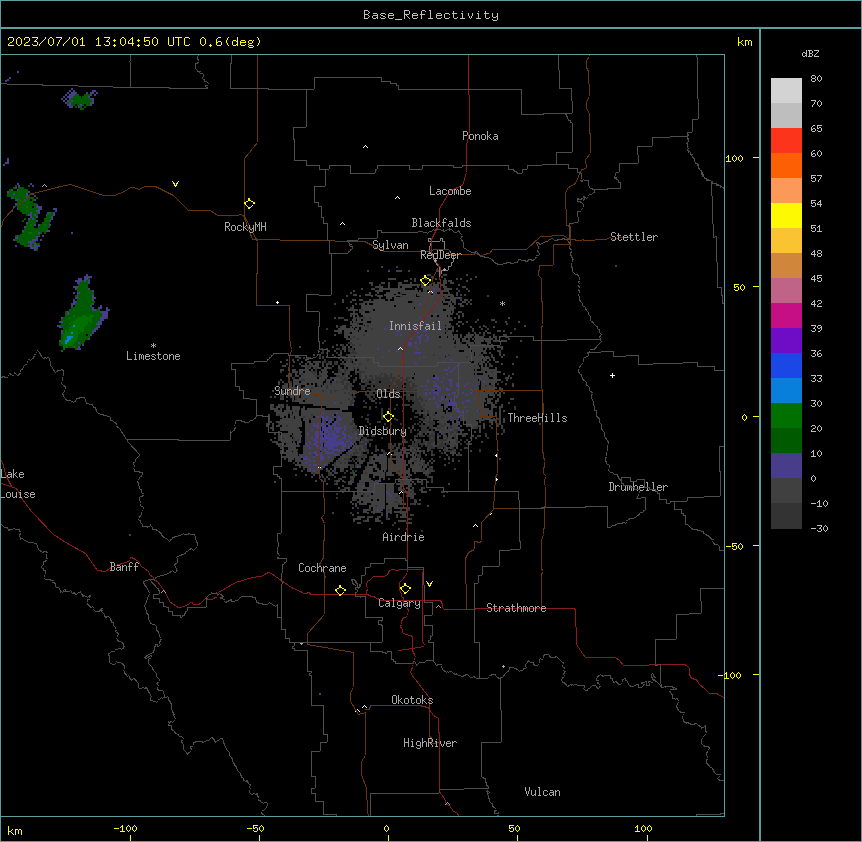Click the Drumheller city label
Image resolution: width=862 pixels, height=842 pixels.
tap(638, 487)
